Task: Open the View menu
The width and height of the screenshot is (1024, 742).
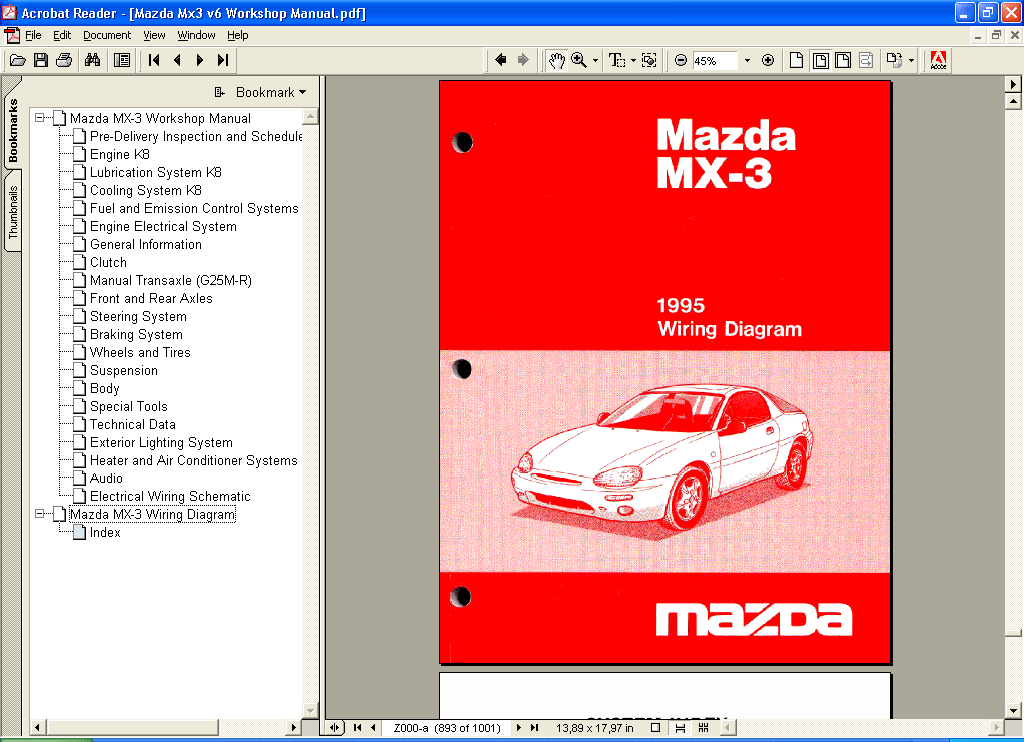Action: (154, 35)
